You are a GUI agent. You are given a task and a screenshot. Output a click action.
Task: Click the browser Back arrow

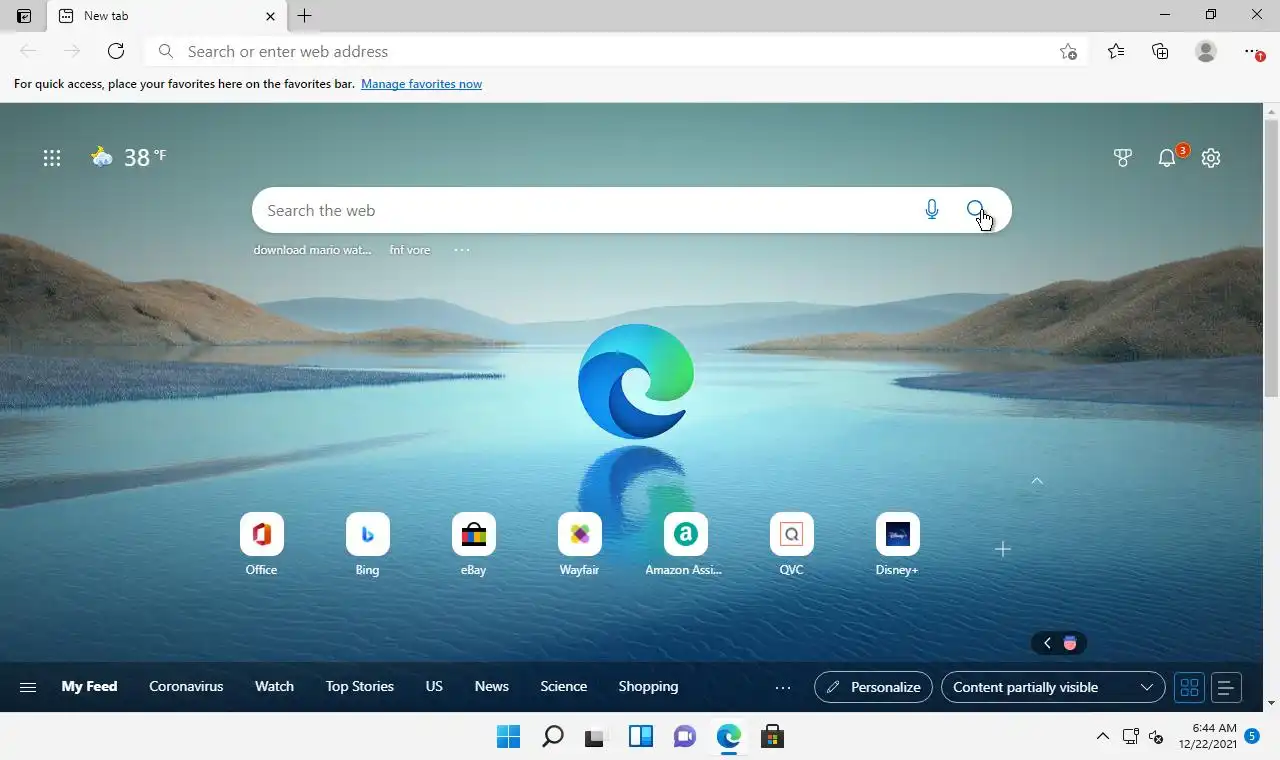point(28,51)
